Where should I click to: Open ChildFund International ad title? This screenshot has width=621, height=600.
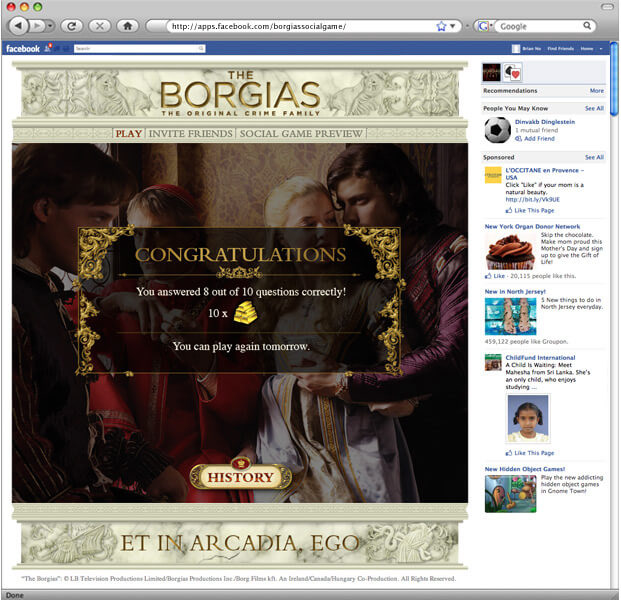pos(540,358)
